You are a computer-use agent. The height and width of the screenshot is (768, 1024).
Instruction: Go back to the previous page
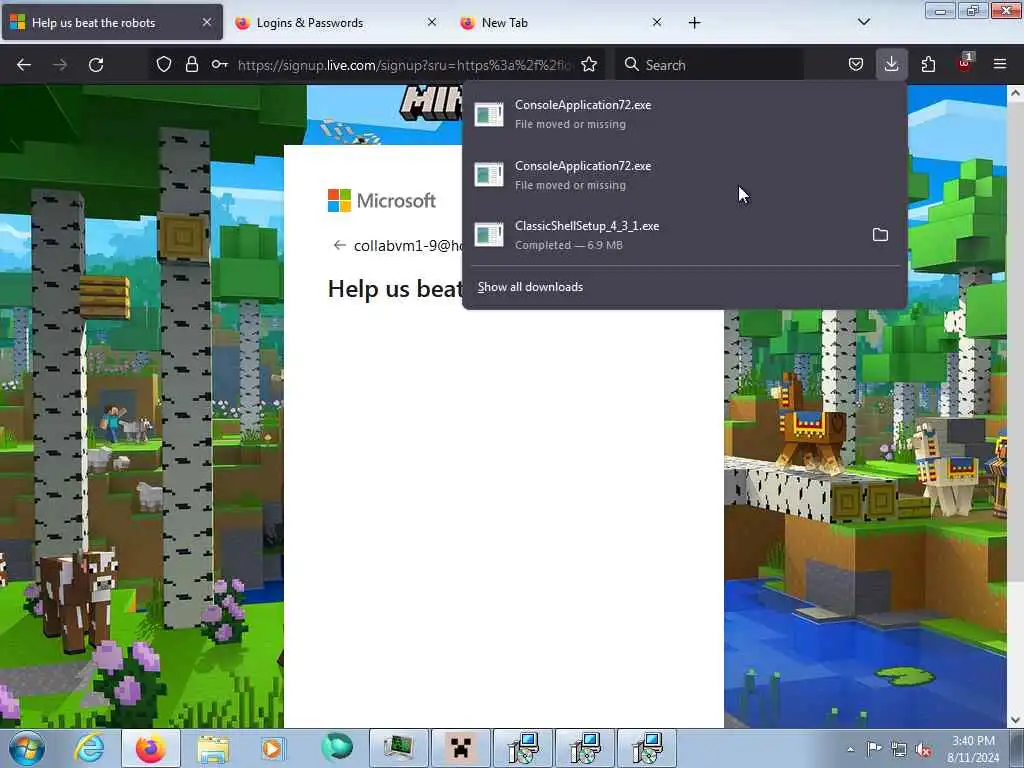click(24, 65)
